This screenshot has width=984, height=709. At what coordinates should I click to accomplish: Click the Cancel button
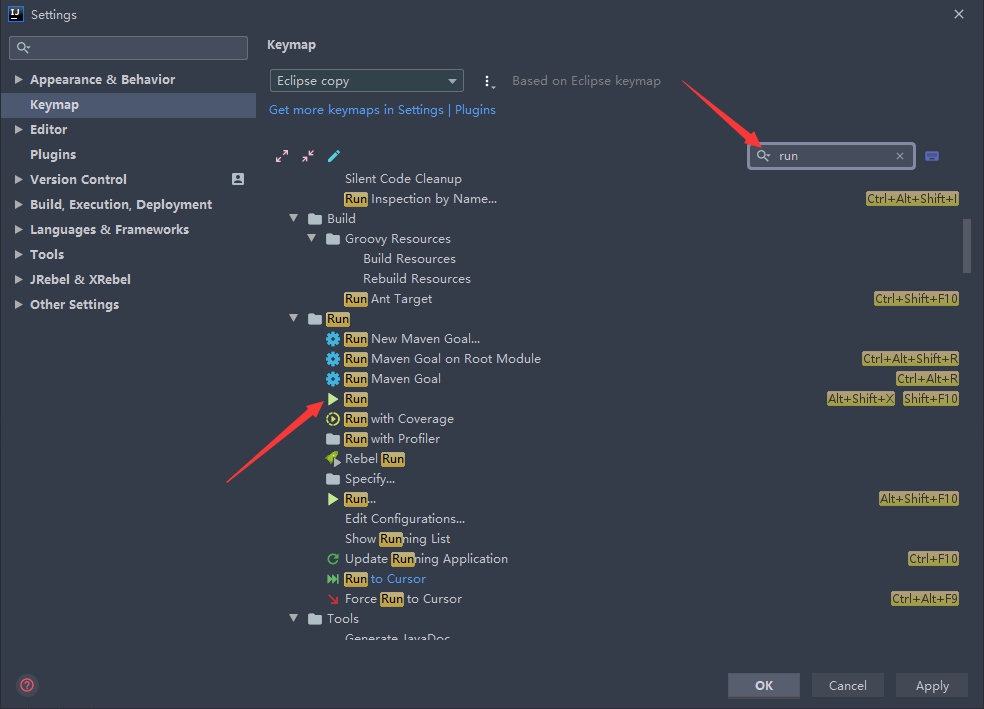coord(848,685)
